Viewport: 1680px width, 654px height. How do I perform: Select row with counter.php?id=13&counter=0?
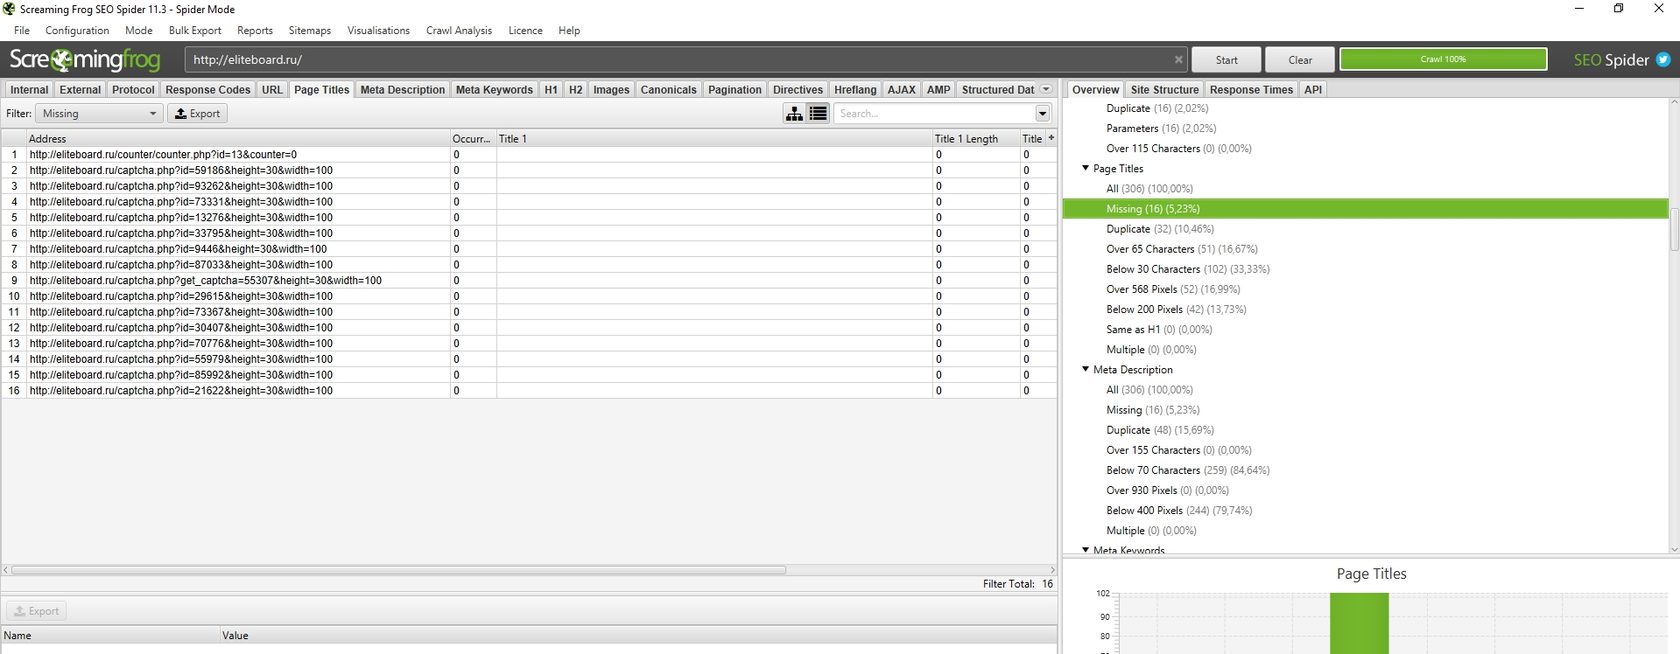coord(528,155)
